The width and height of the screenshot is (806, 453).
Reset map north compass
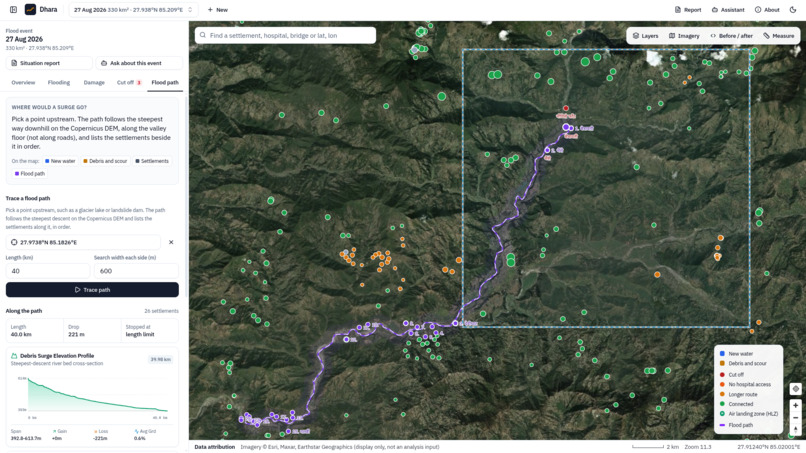point(795,430)
